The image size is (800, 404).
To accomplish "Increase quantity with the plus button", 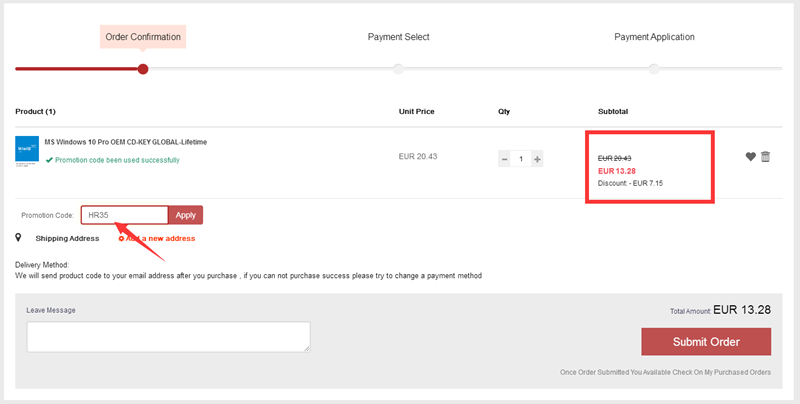I will pos(537,158).
